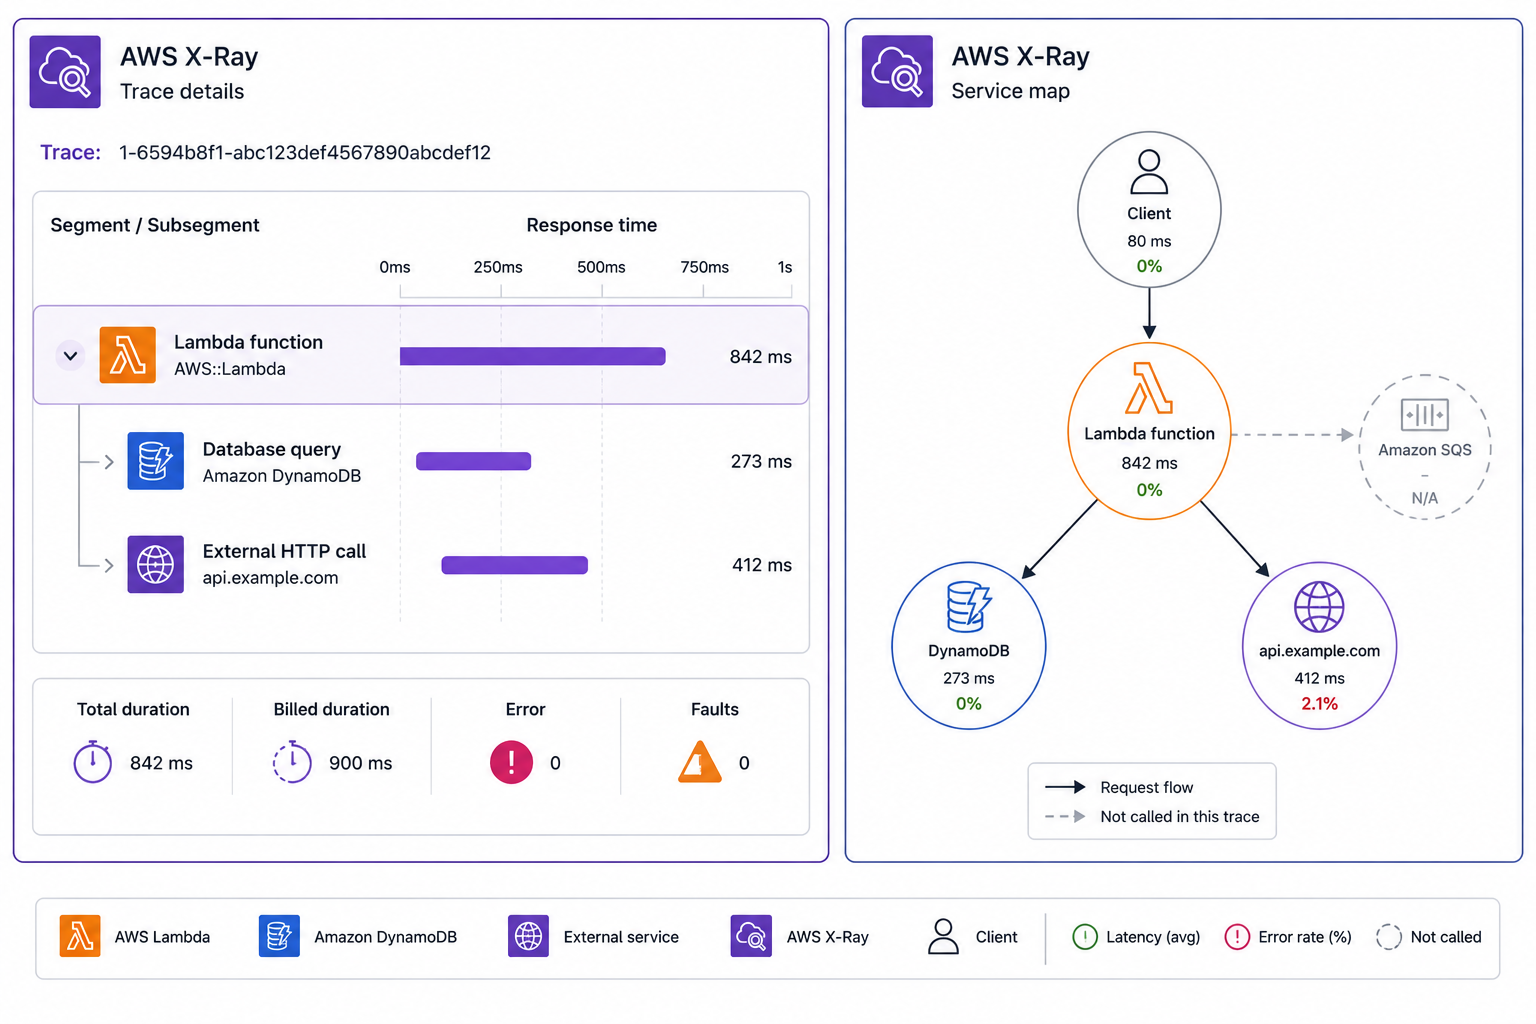The width and height of the screenshot is (1536, 1024).
Task: Click the "80 ms" latency in Client node
Action: point(1149,241)
